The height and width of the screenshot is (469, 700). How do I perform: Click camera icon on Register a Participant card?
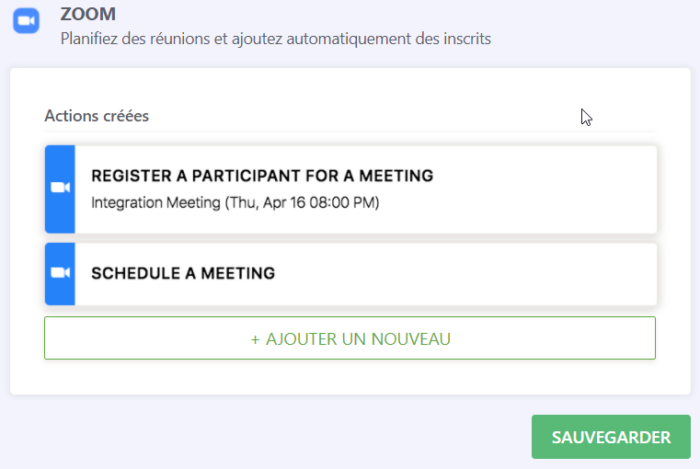(60, 188)
